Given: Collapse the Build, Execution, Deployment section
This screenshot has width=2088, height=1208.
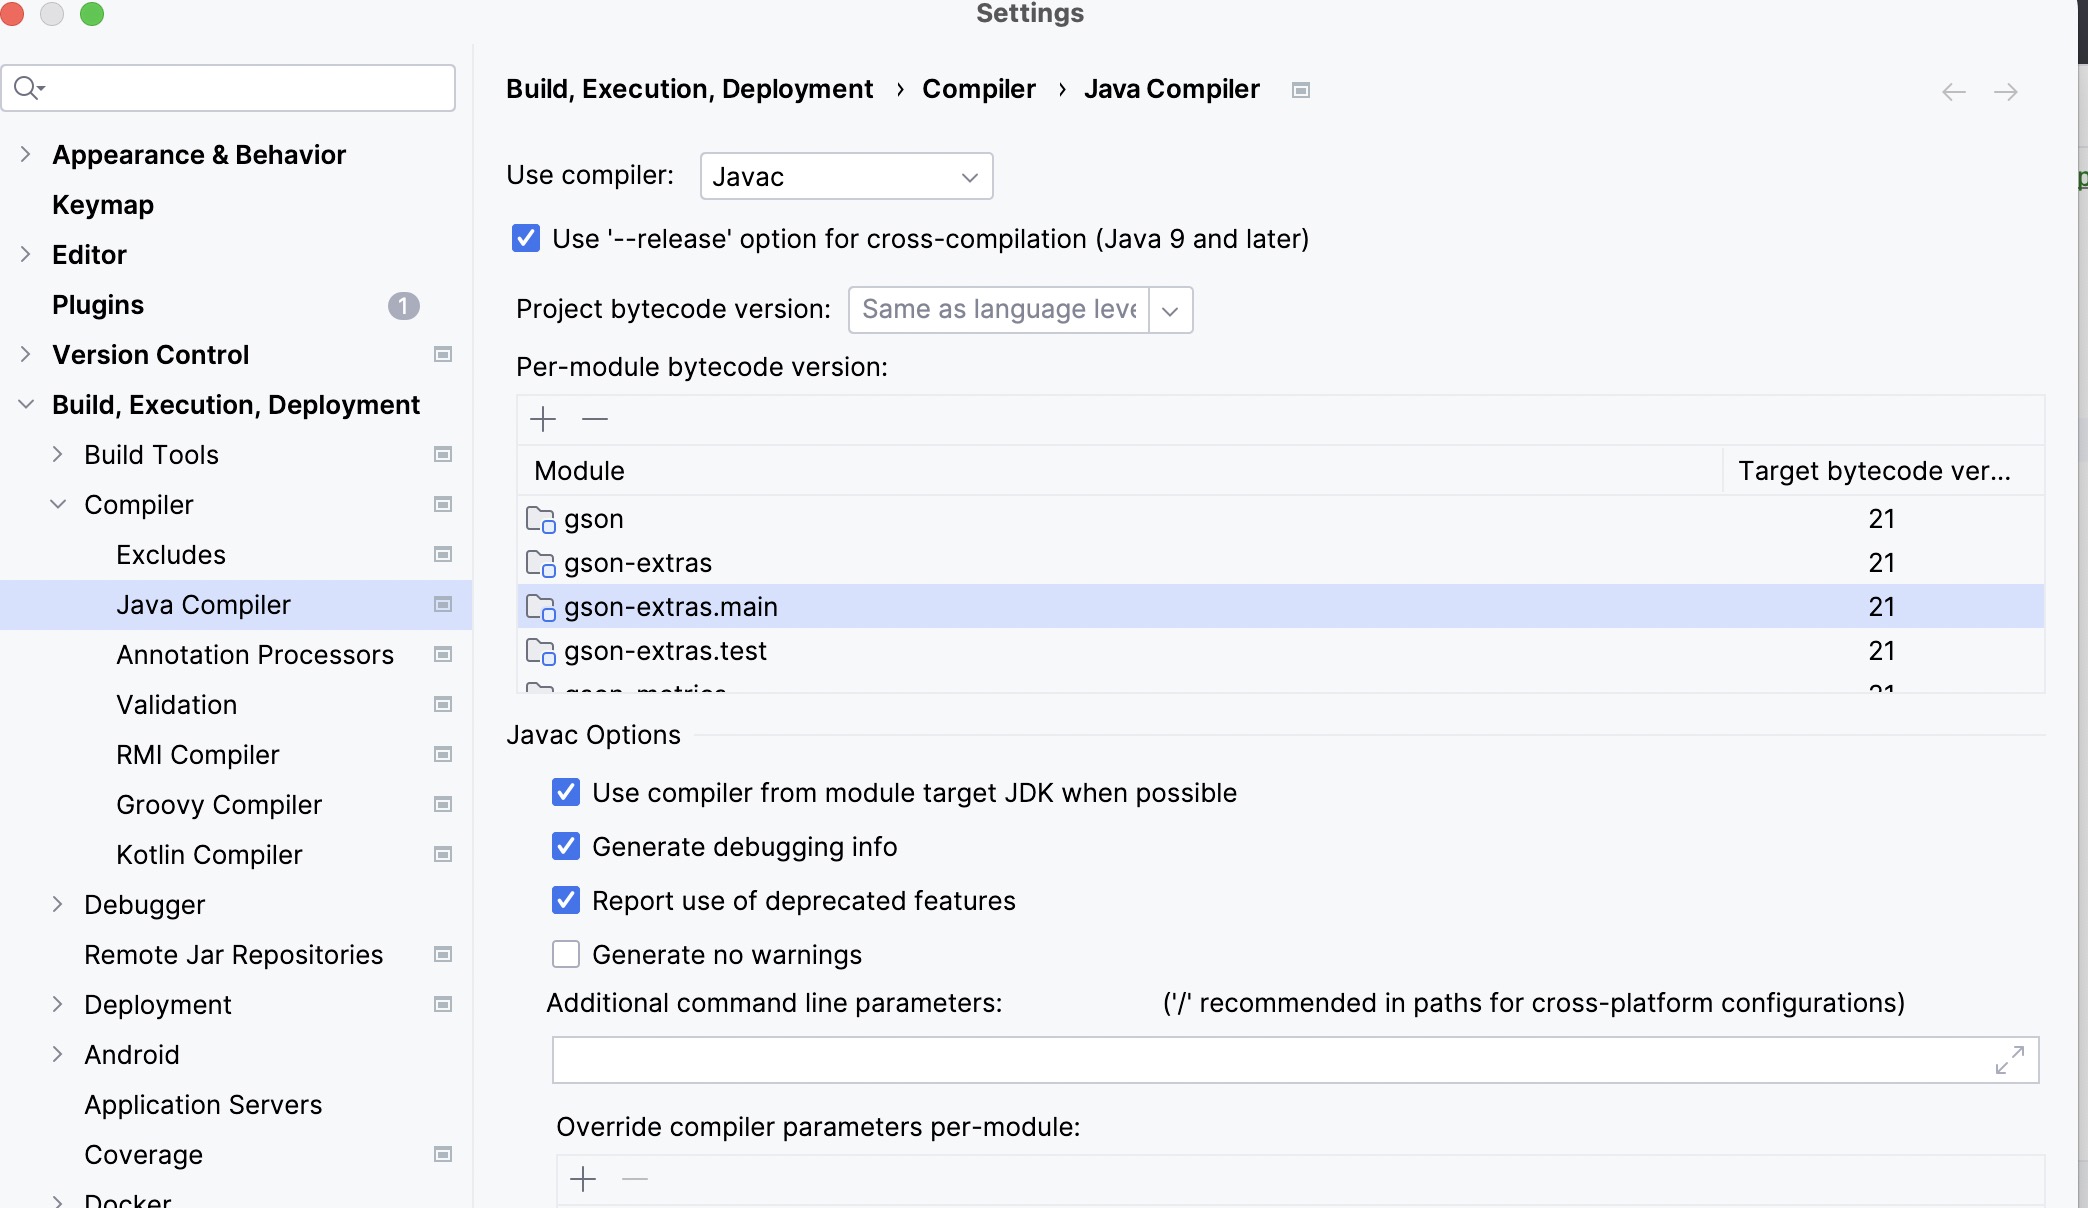Looking at the screenshot, I should point(26,404).
